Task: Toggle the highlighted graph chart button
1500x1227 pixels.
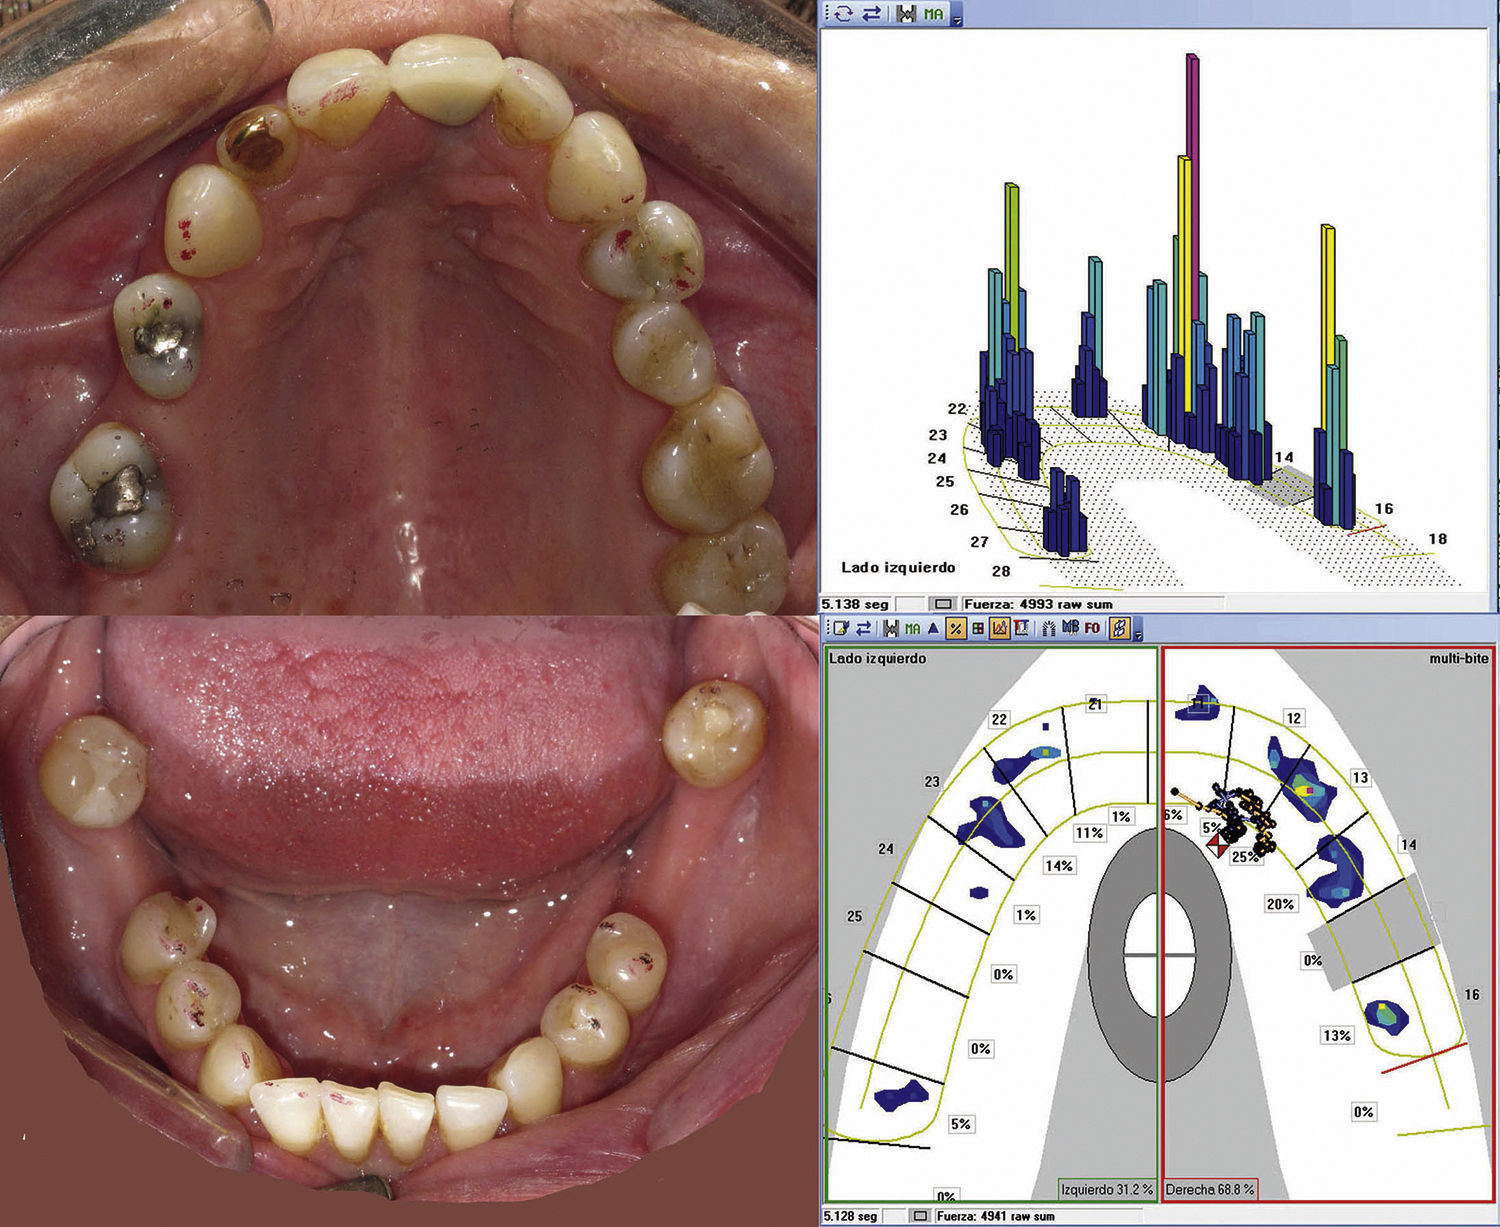Action: (999, 628)
